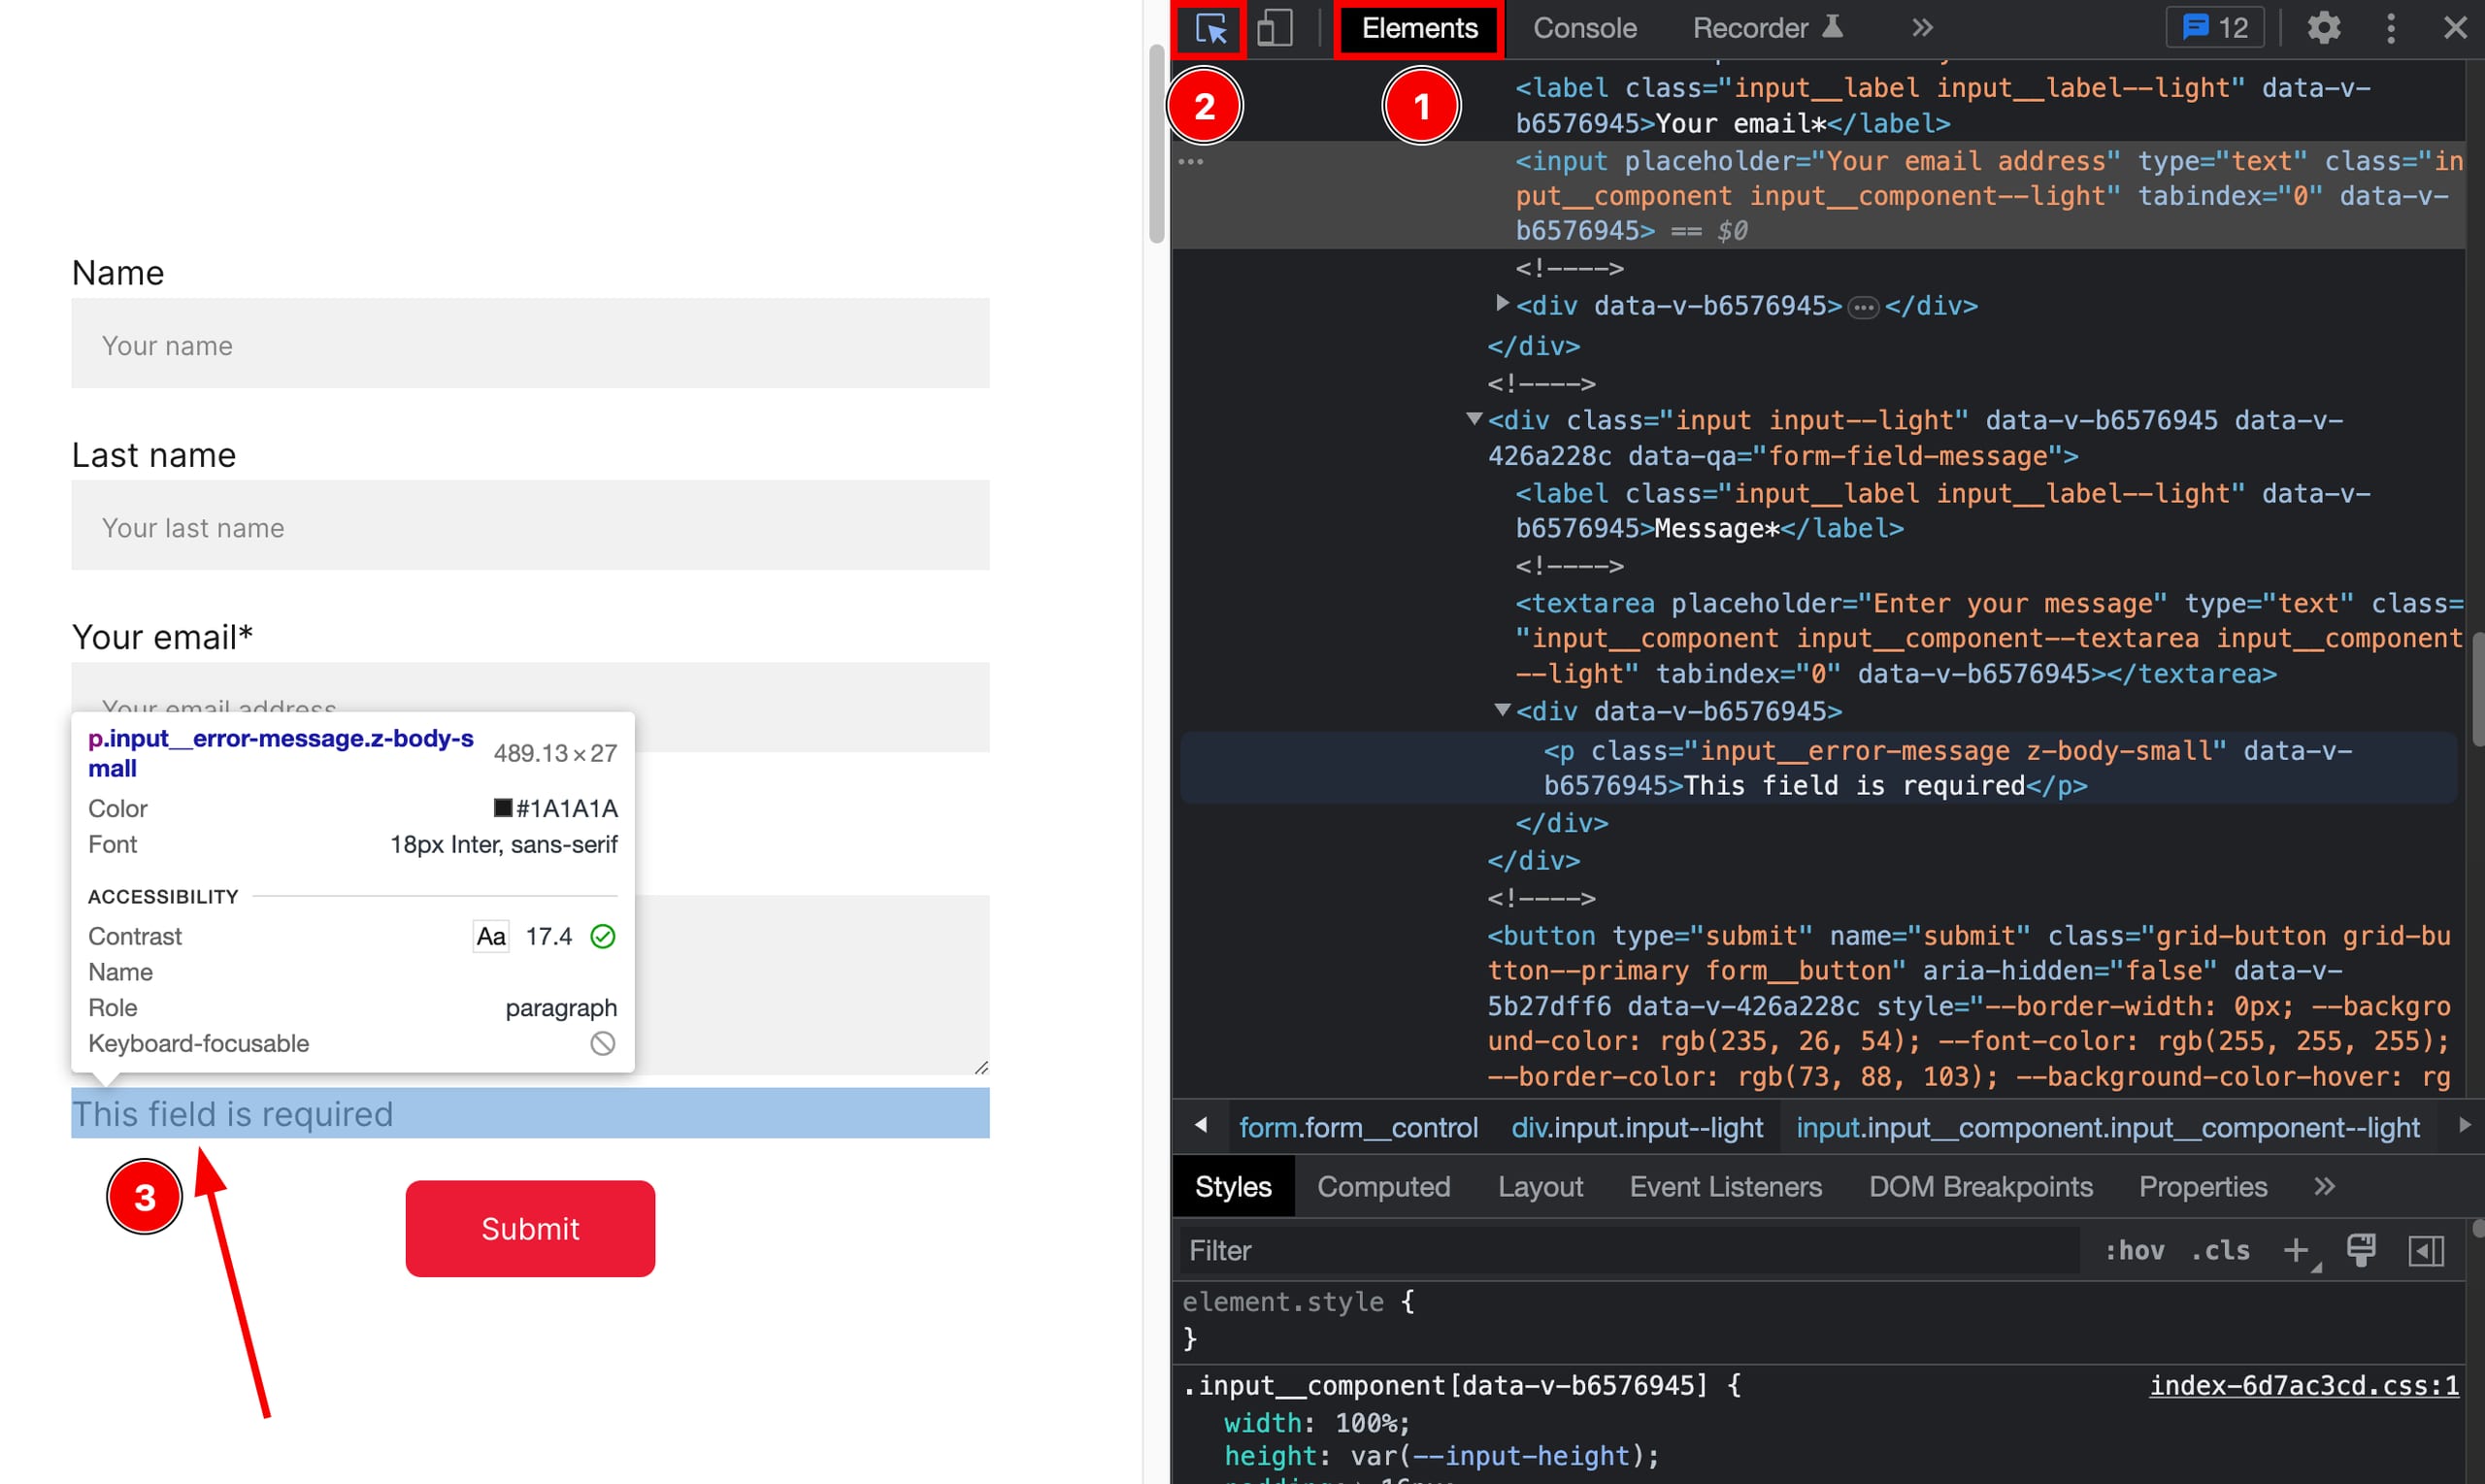Show more Styles pane tabs chevron

pos(2324,1186)
